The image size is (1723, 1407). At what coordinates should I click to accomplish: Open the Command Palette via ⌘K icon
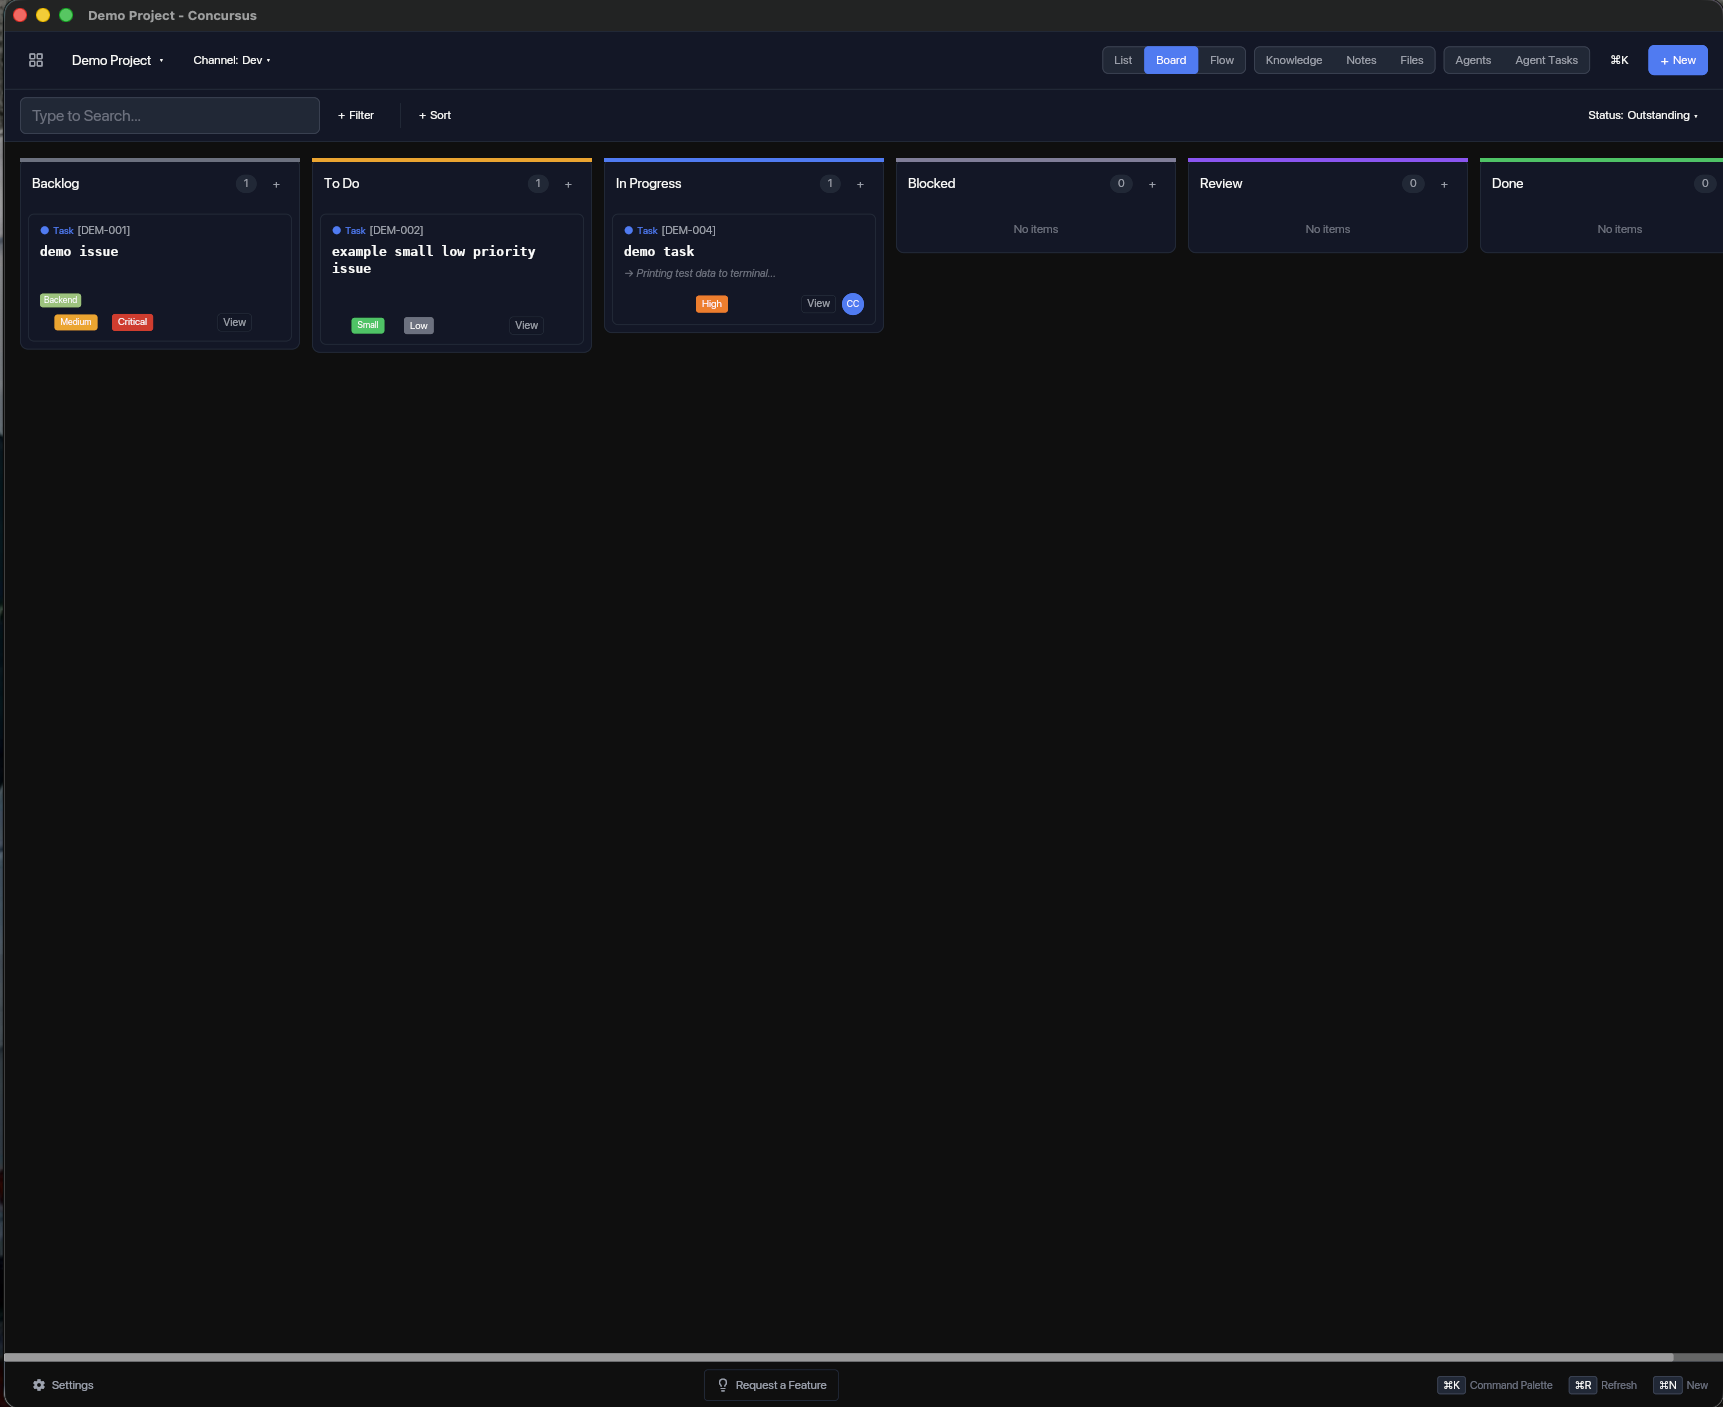[1619, 60]
